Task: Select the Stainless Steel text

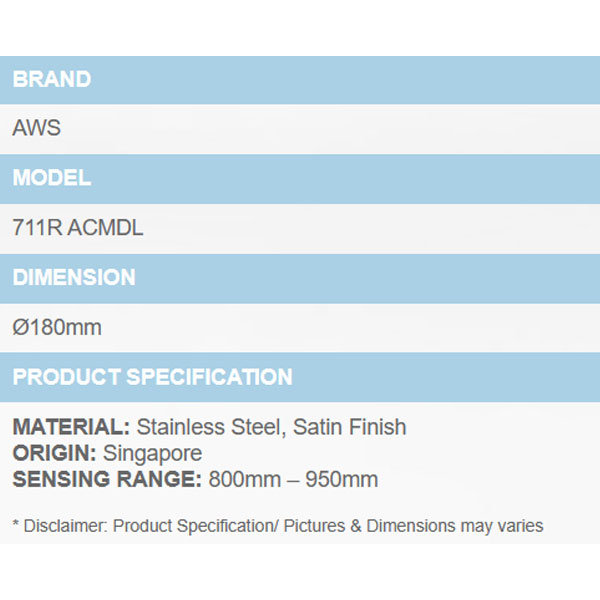Action: click(x=209, y=428)
